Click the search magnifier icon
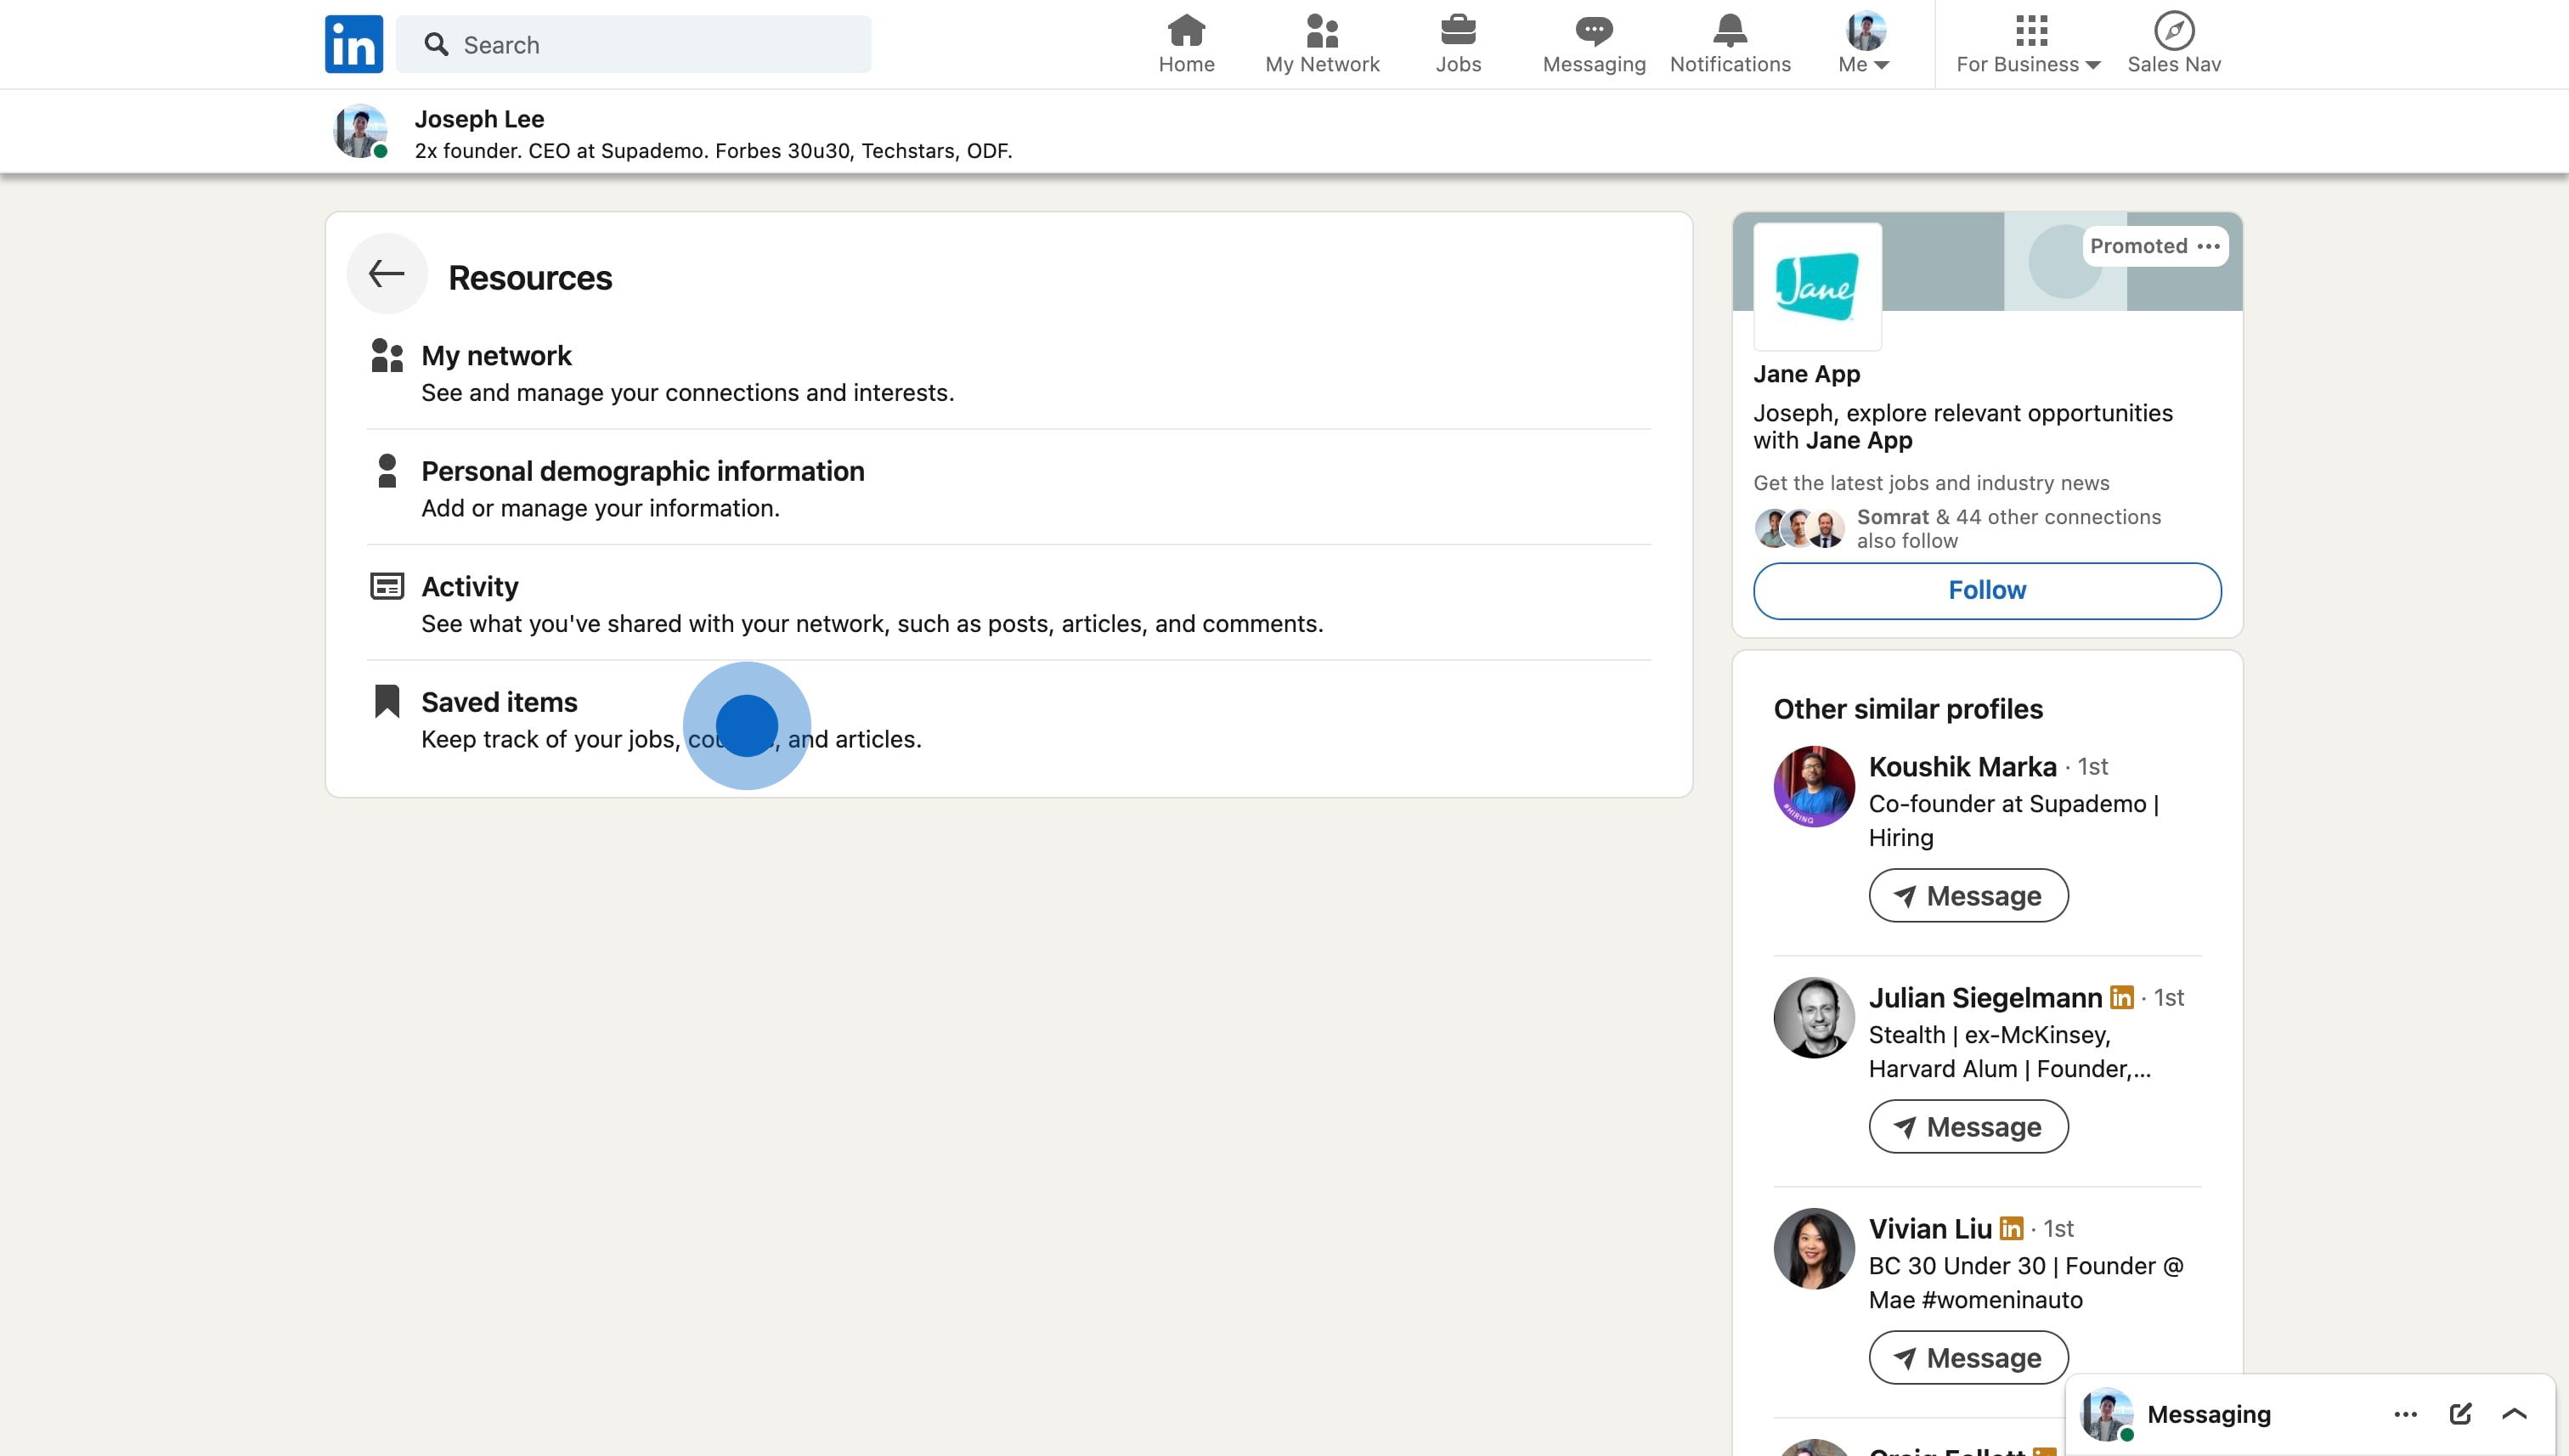This screenshot has height=1456, width=2569. tap(436, 44)
